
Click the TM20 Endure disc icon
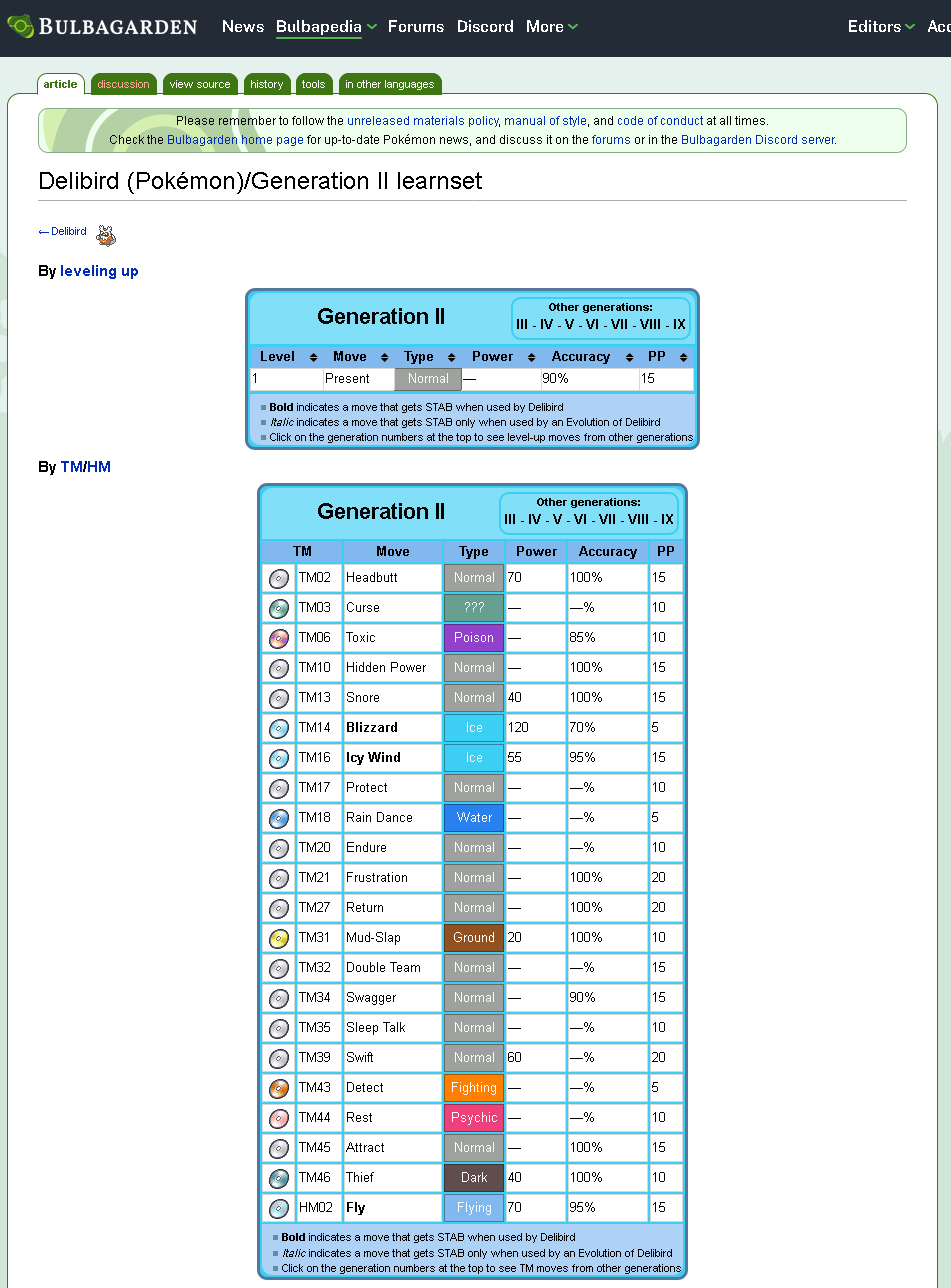tap(279, 848)
